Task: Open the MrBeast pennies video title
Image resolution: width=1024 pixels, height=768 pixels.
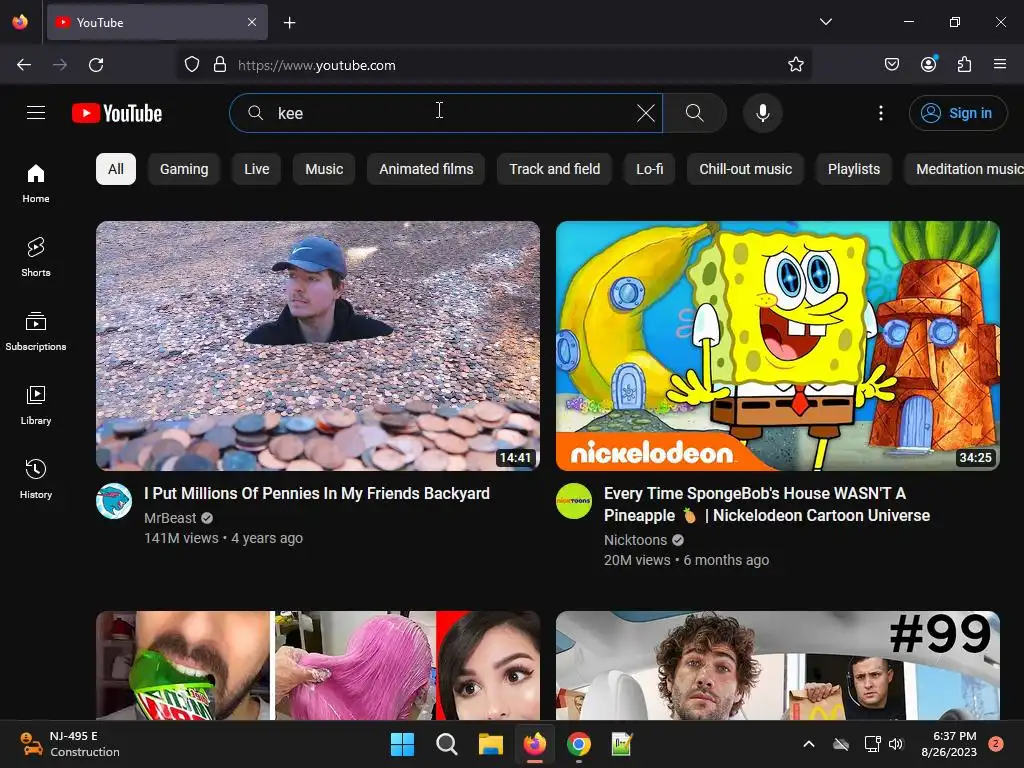Action: click(317, 493)
